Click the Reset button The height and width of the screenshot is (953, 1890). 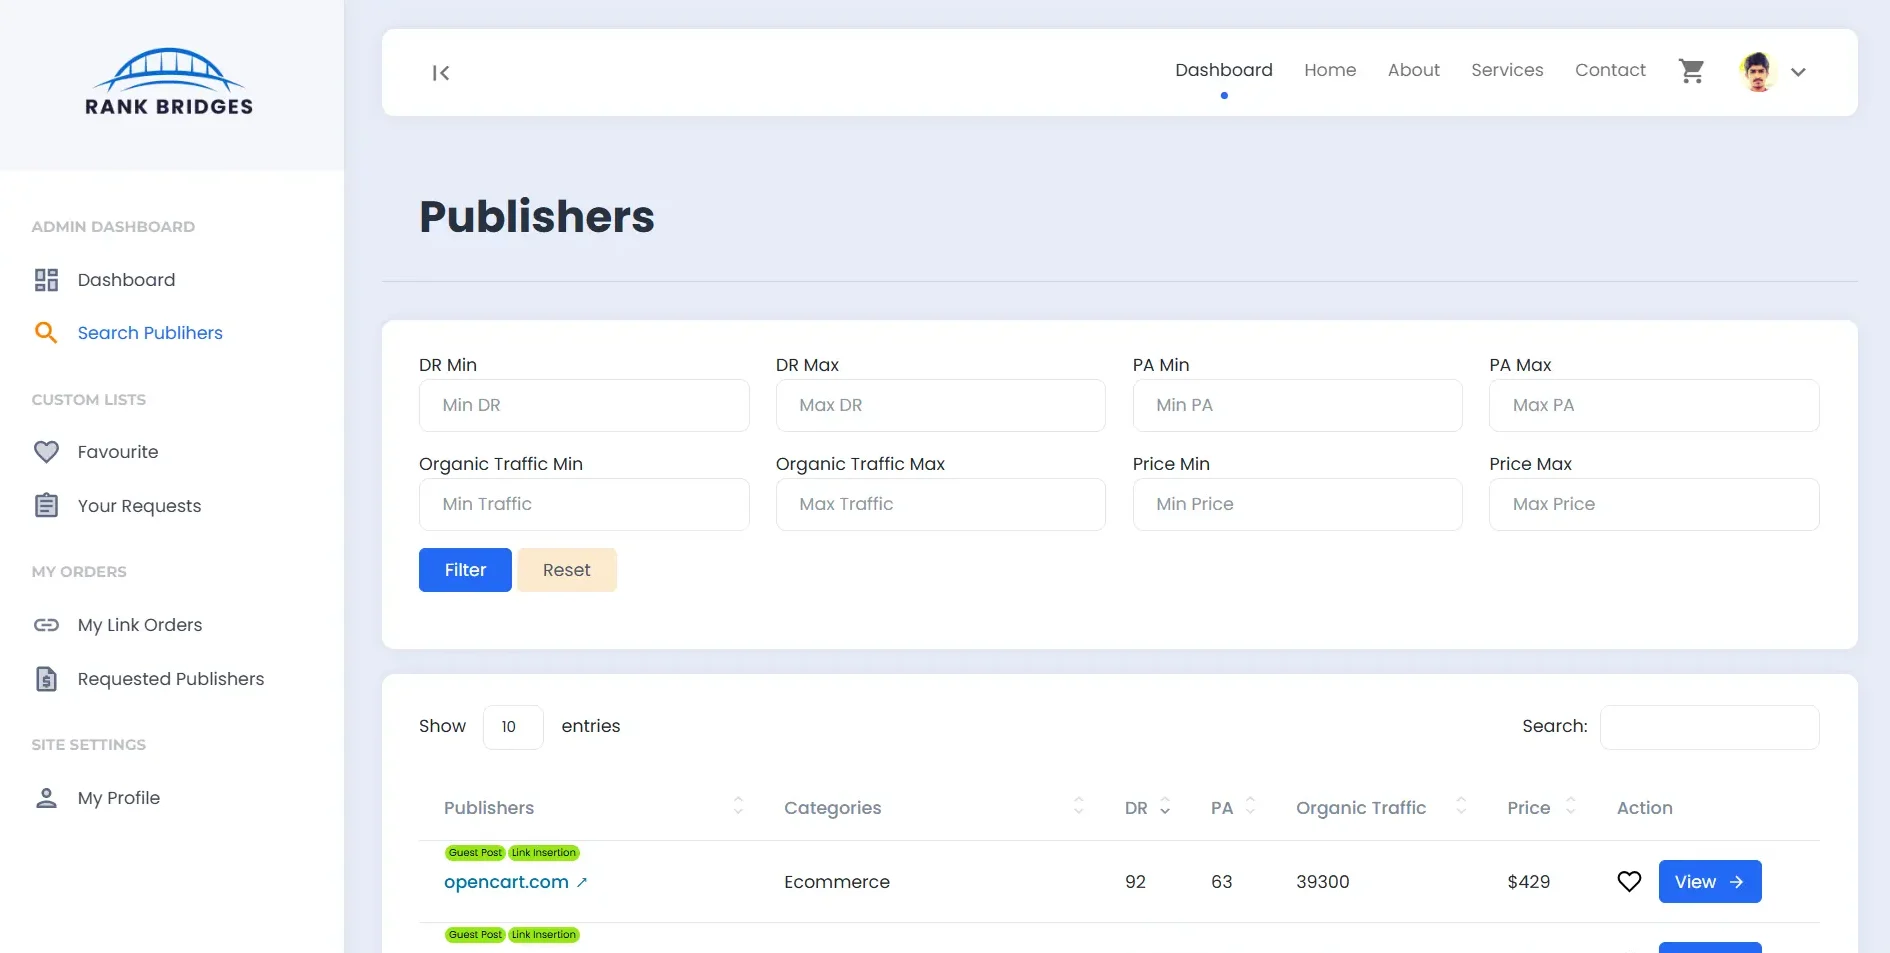(567, 569)
